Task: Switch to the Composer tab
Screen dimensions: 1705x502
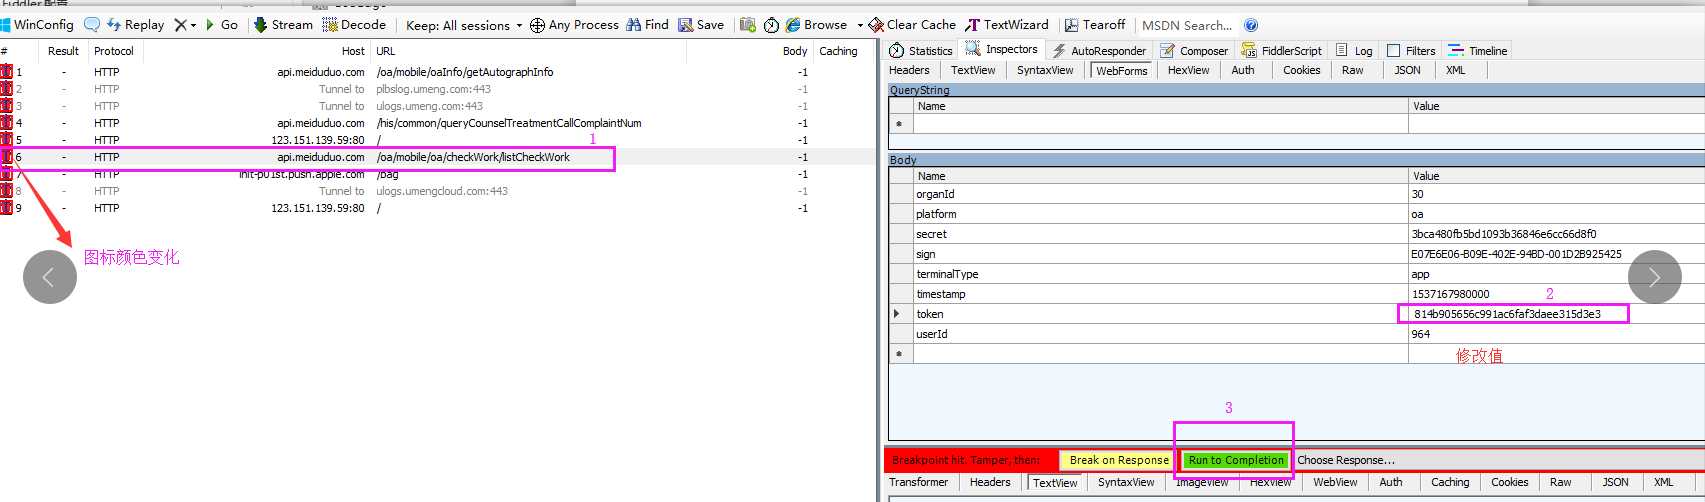Action: coord(1194,50)
